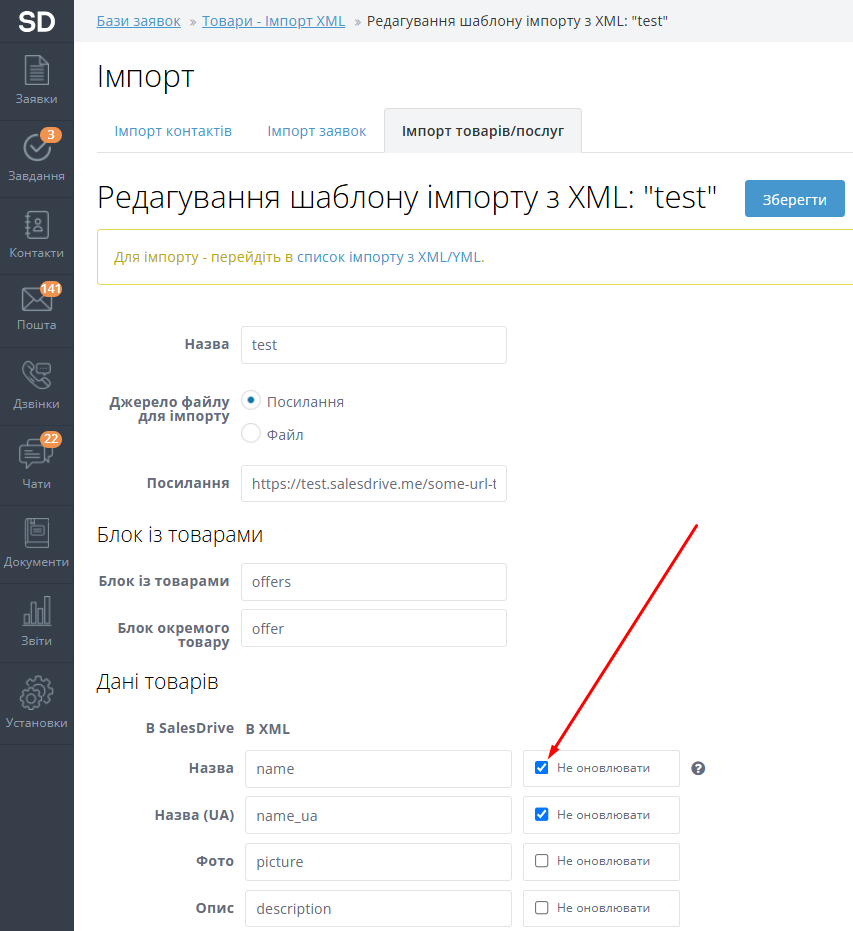Open Заявки section in sidebar

pyautogui.click(x=37, y=81)
